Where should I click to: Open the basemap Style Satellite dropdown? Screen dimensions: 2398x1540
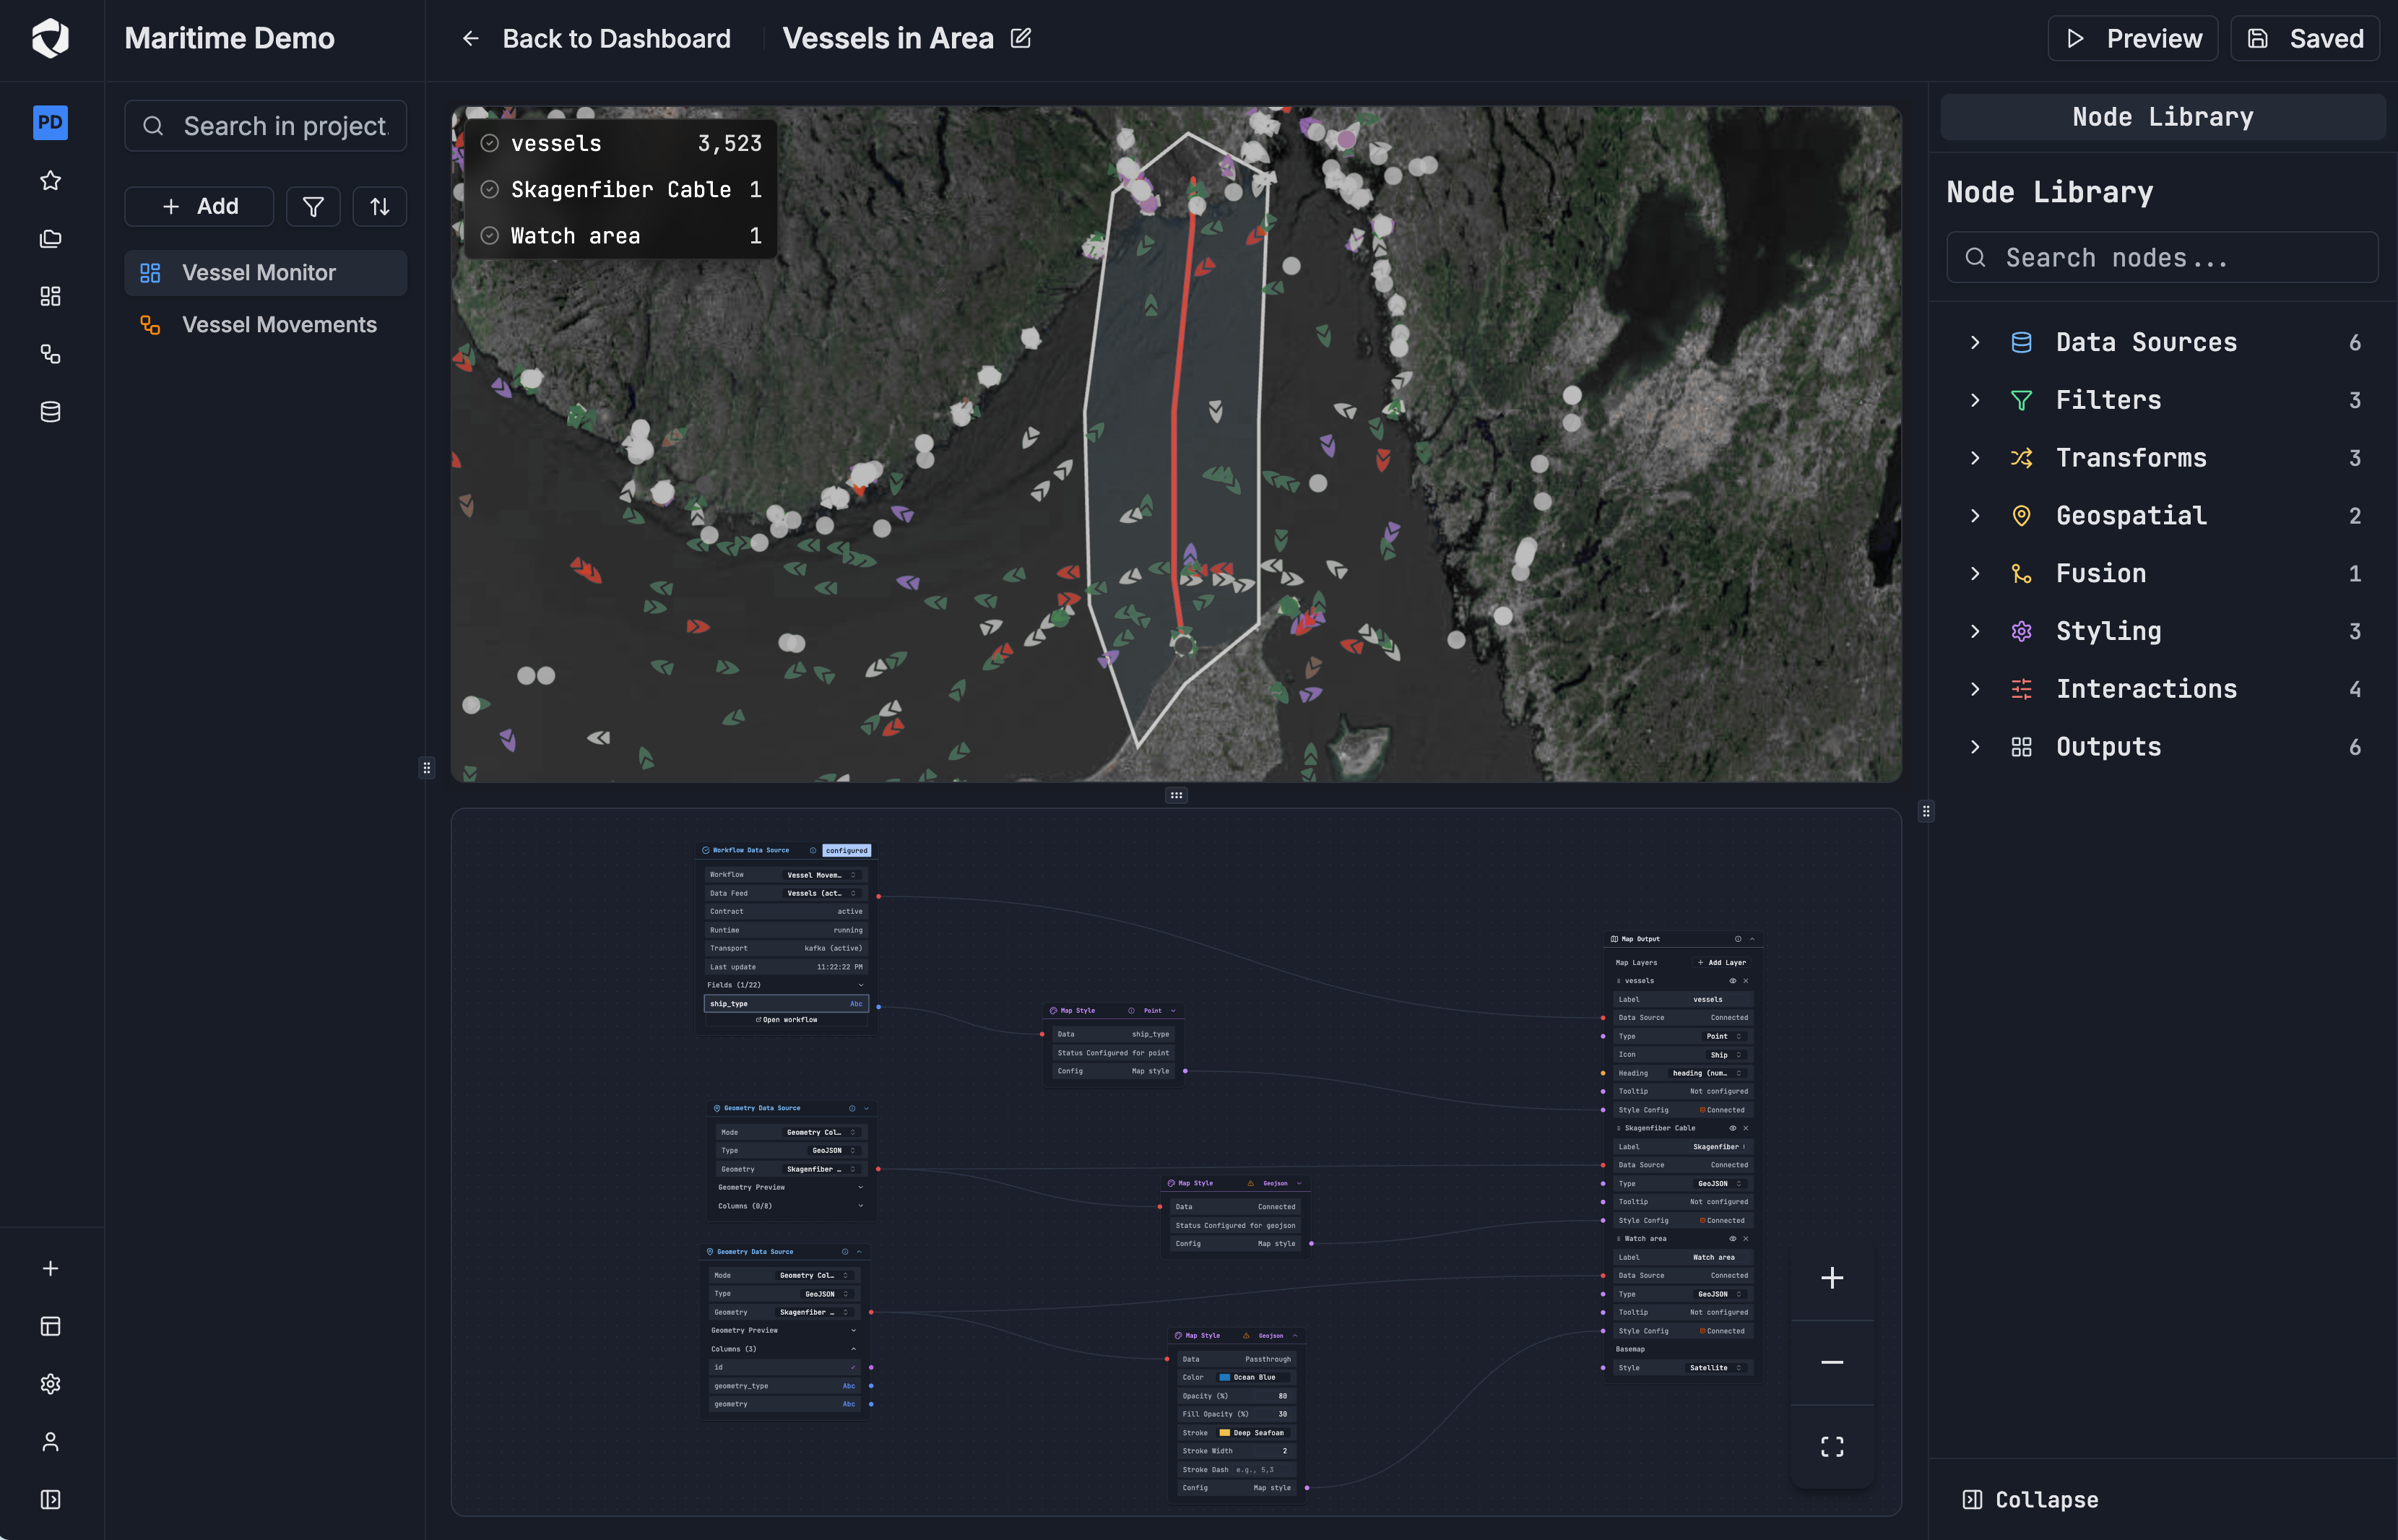point(1714,1367)
